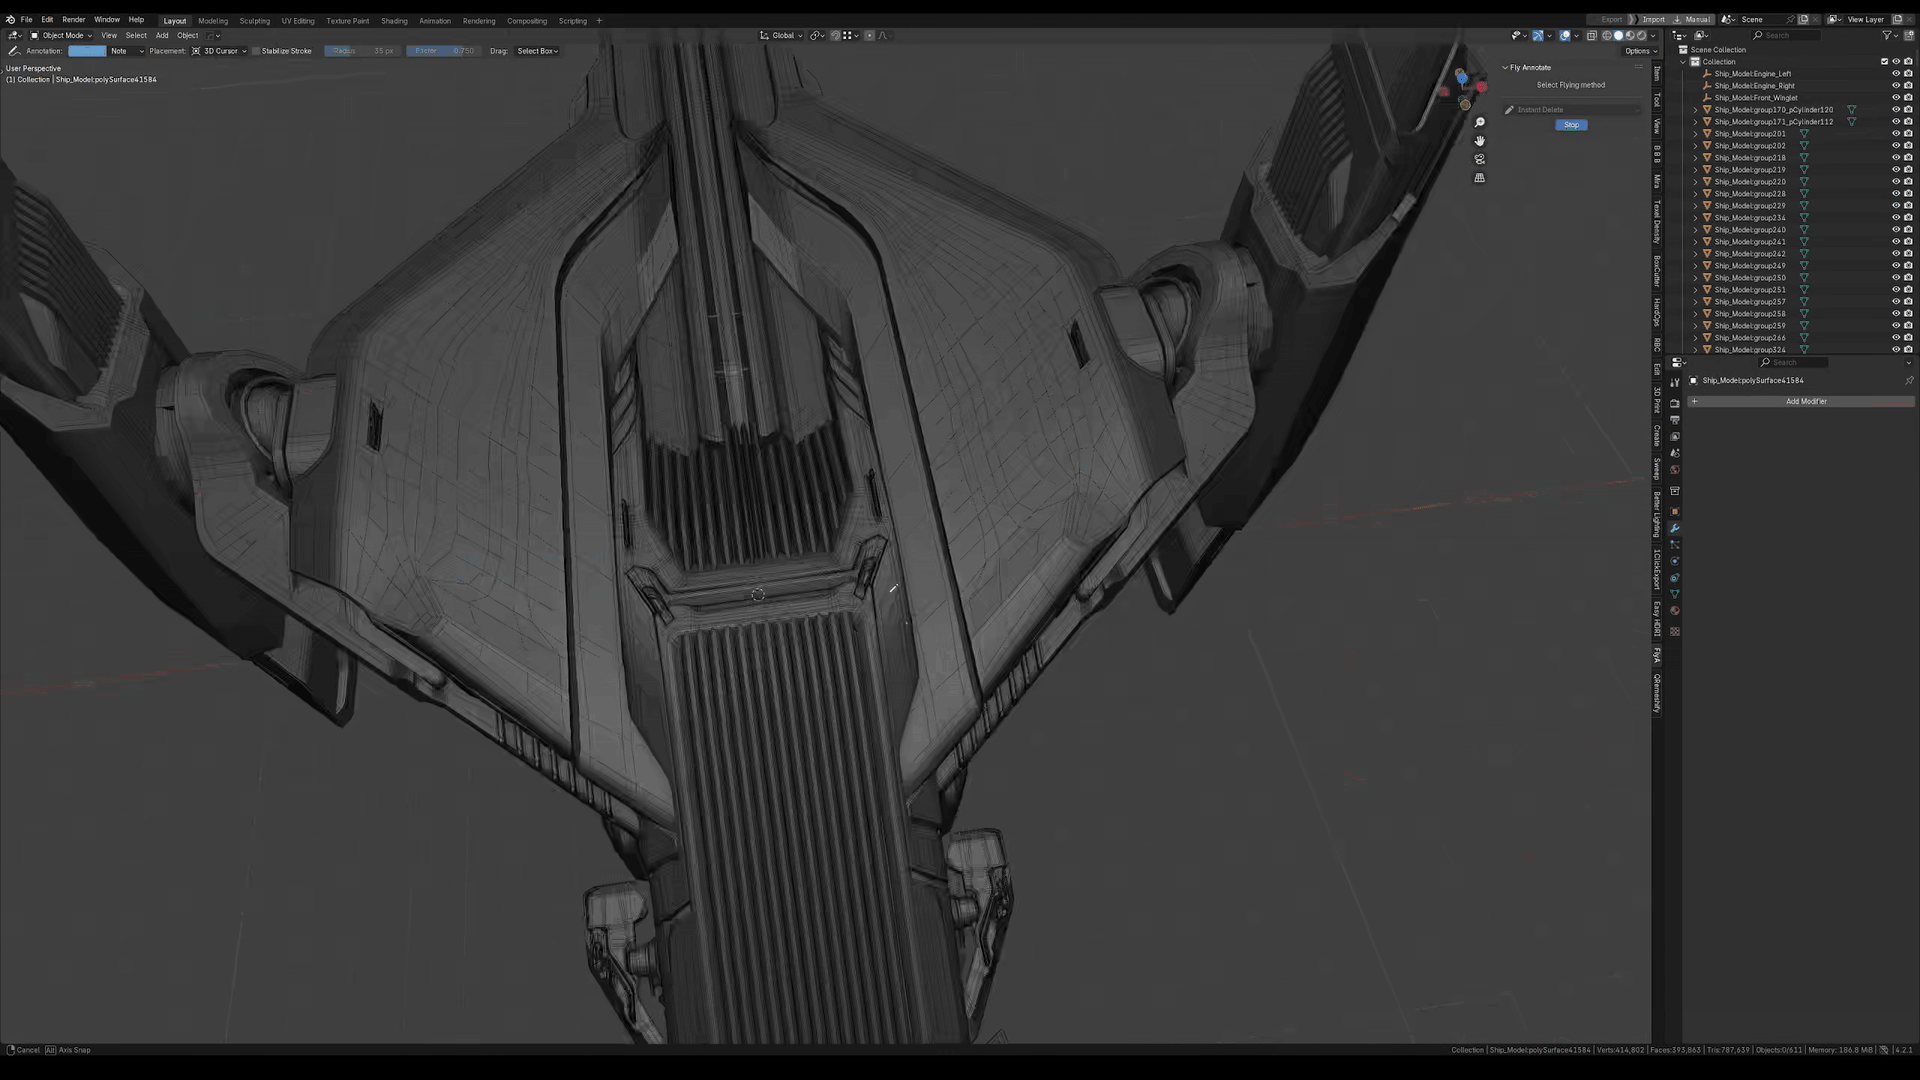Image resolution: width=1920 pixels, height=1080 pixels.
Task: Click the Add Modifier button
Action: (x=1805, y=401)
